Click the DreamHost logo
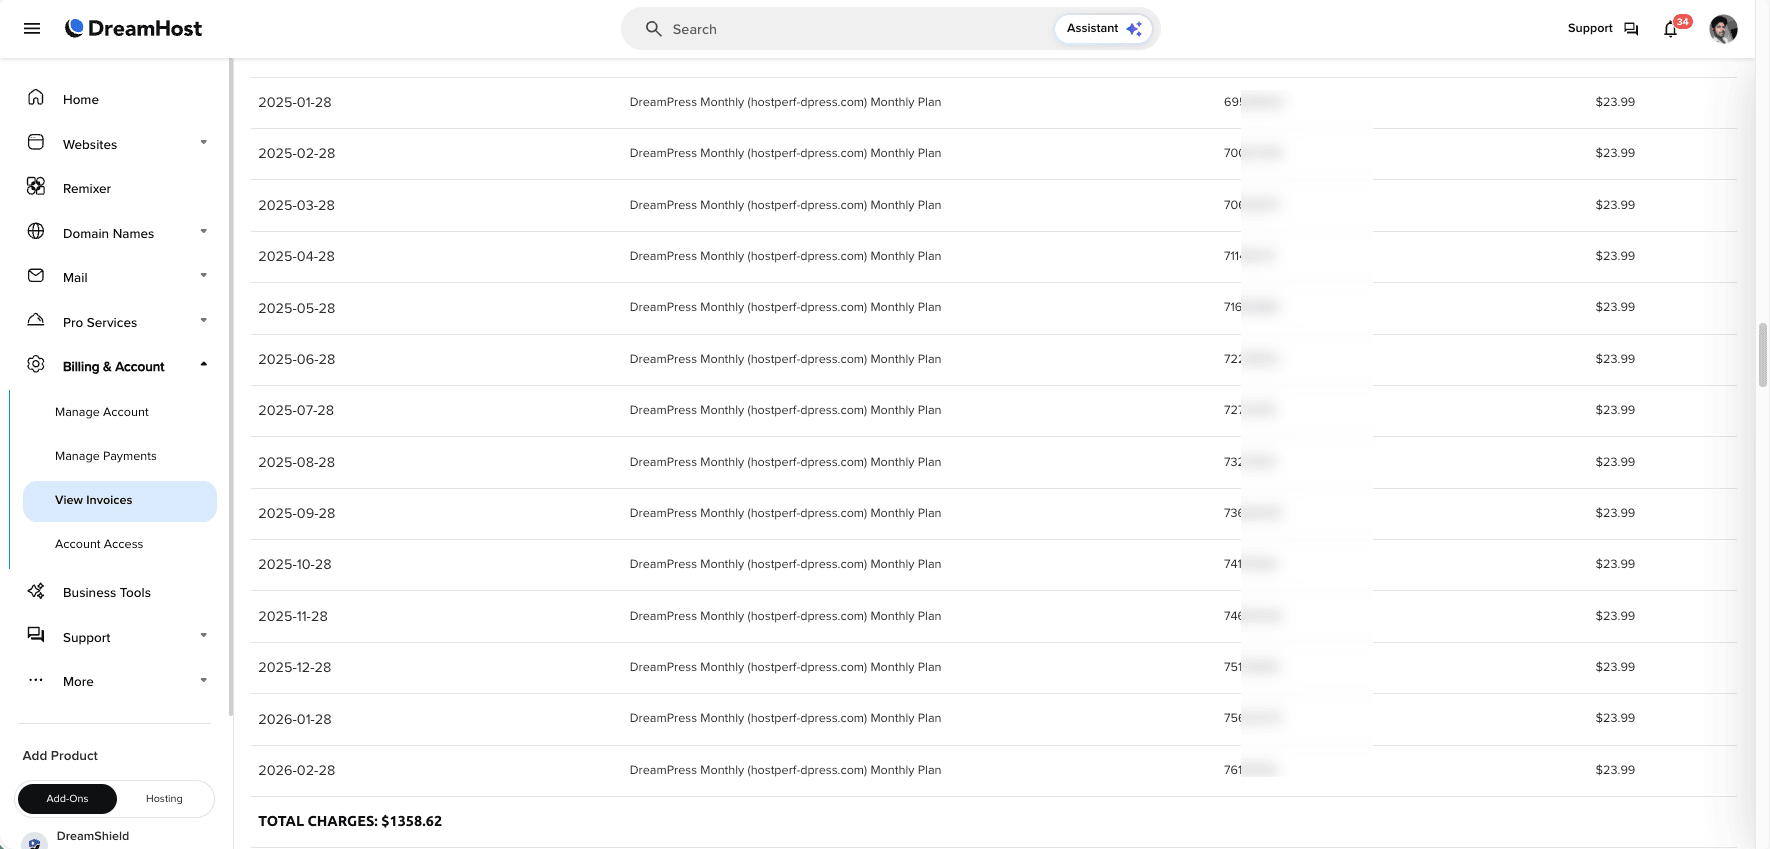Image resolution: width=1770 pixels, height=849 pixels. (x=133, y=29)
